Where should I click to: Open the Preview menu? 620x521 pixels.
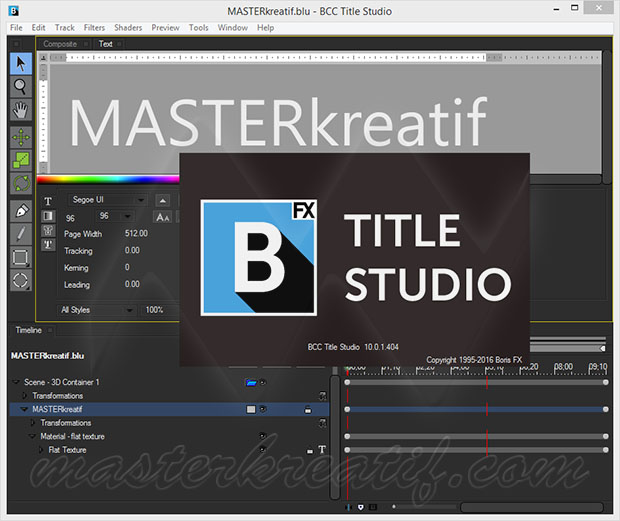pos(165,28)
